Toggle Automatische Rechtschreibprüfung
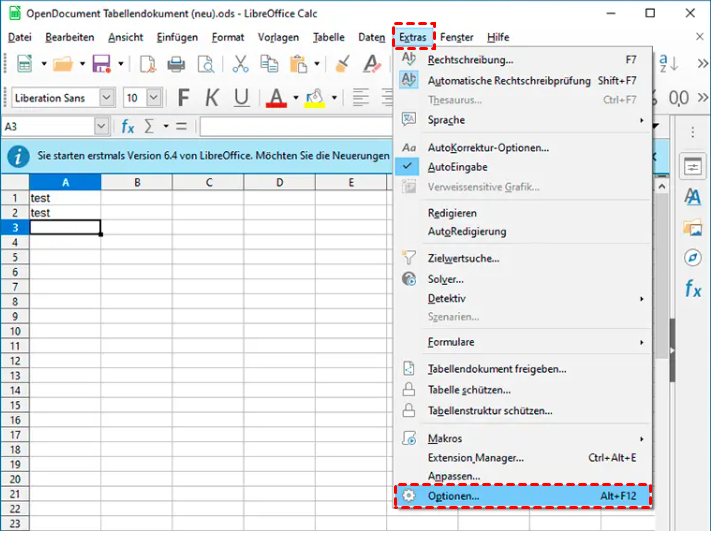The image size is (711, 533). click(x=523, y=81)
